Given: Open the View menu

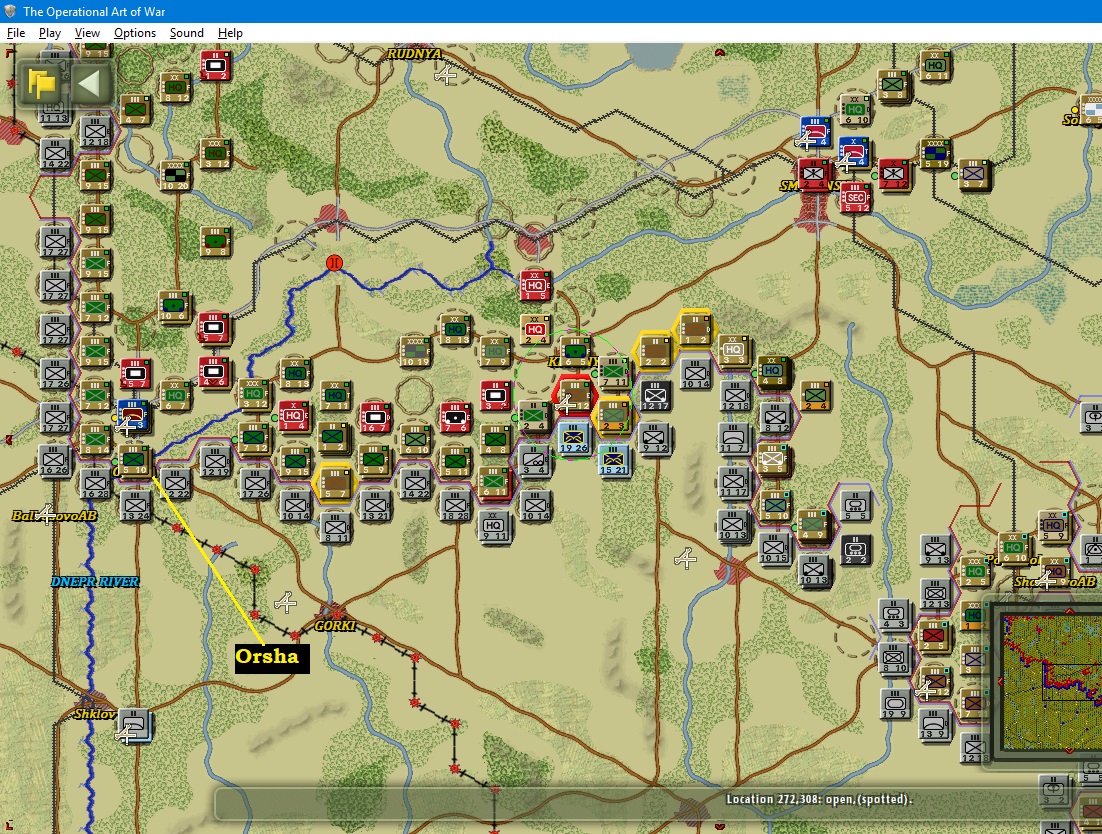Looking at the screenshot, I should pyautogui.click(x=87, y=33).
